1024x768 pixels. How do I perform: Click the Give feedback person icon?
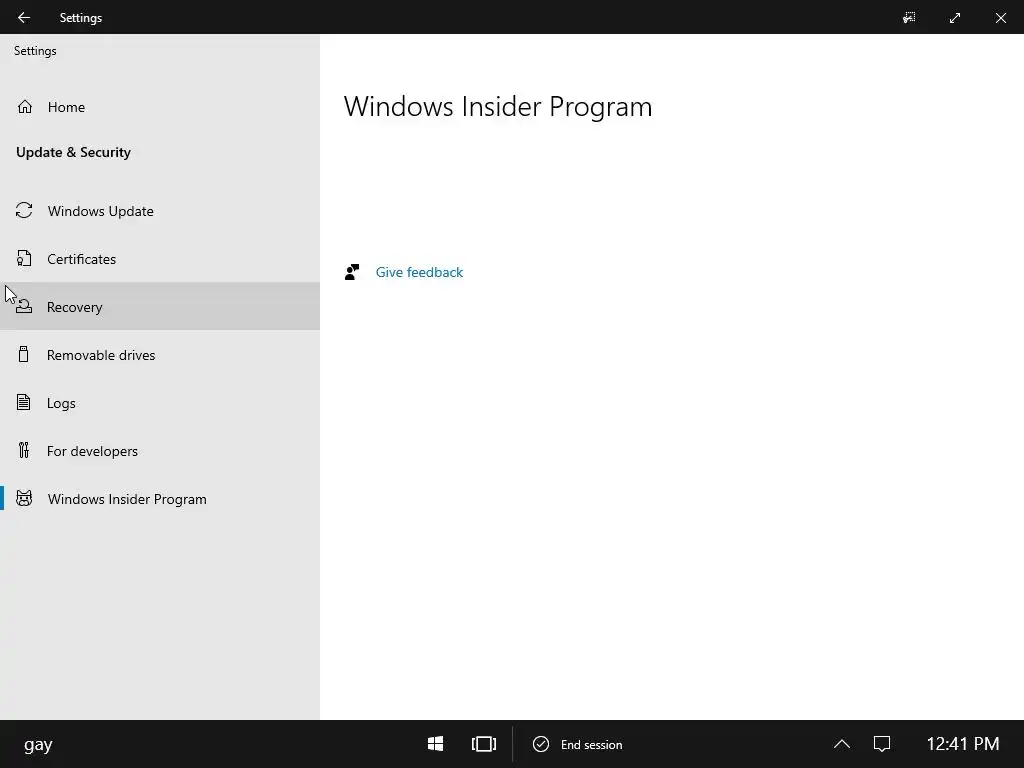[352, 272]
